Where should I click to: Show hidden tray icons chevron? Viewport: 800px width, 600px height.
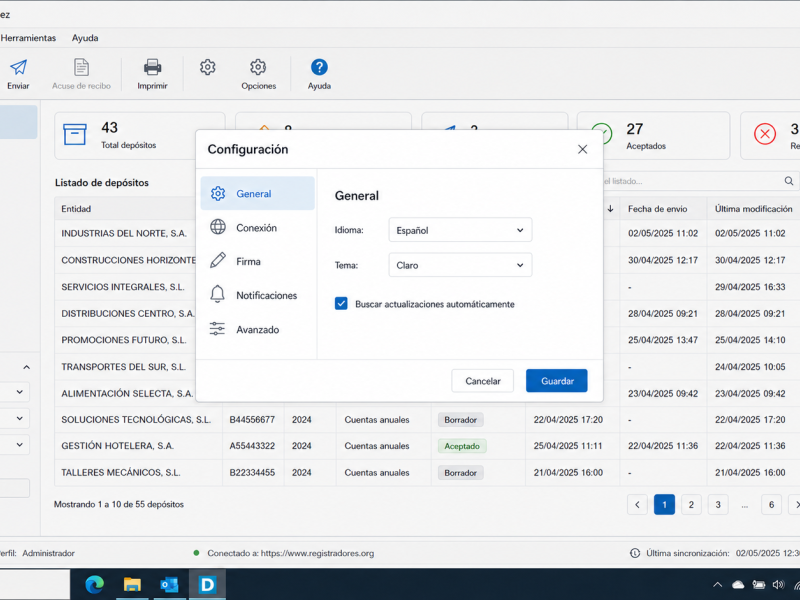coord(717,585)
